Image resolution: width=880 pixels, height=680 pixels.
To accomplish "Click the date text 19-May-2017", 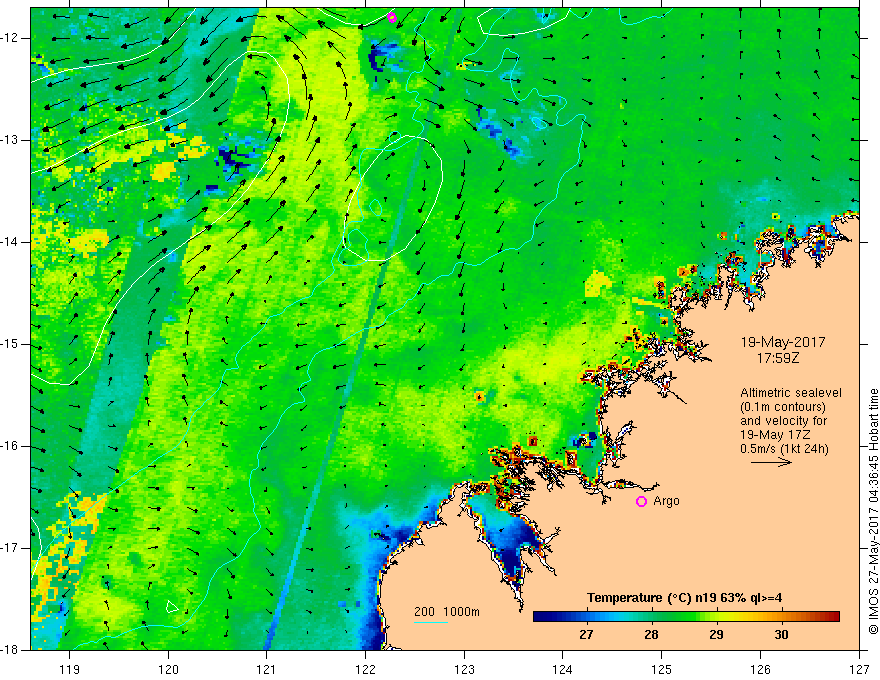I will click(783, 342).
